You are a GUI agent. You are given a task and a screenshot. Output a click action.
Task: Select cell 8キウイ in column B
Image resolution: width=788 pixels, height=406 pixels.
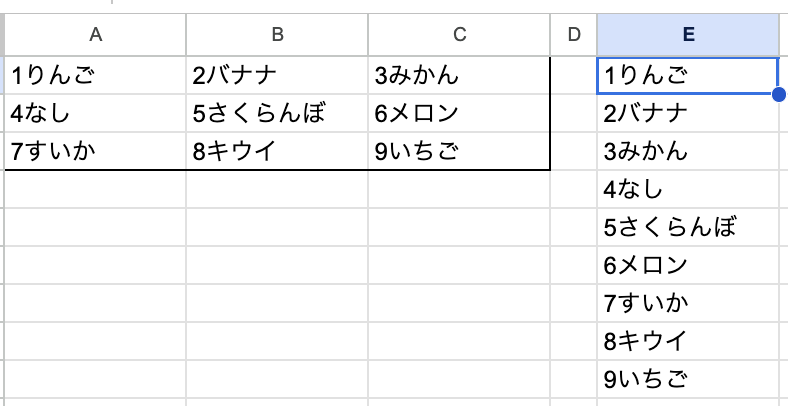pyautogui.click(x=277, y=151)
